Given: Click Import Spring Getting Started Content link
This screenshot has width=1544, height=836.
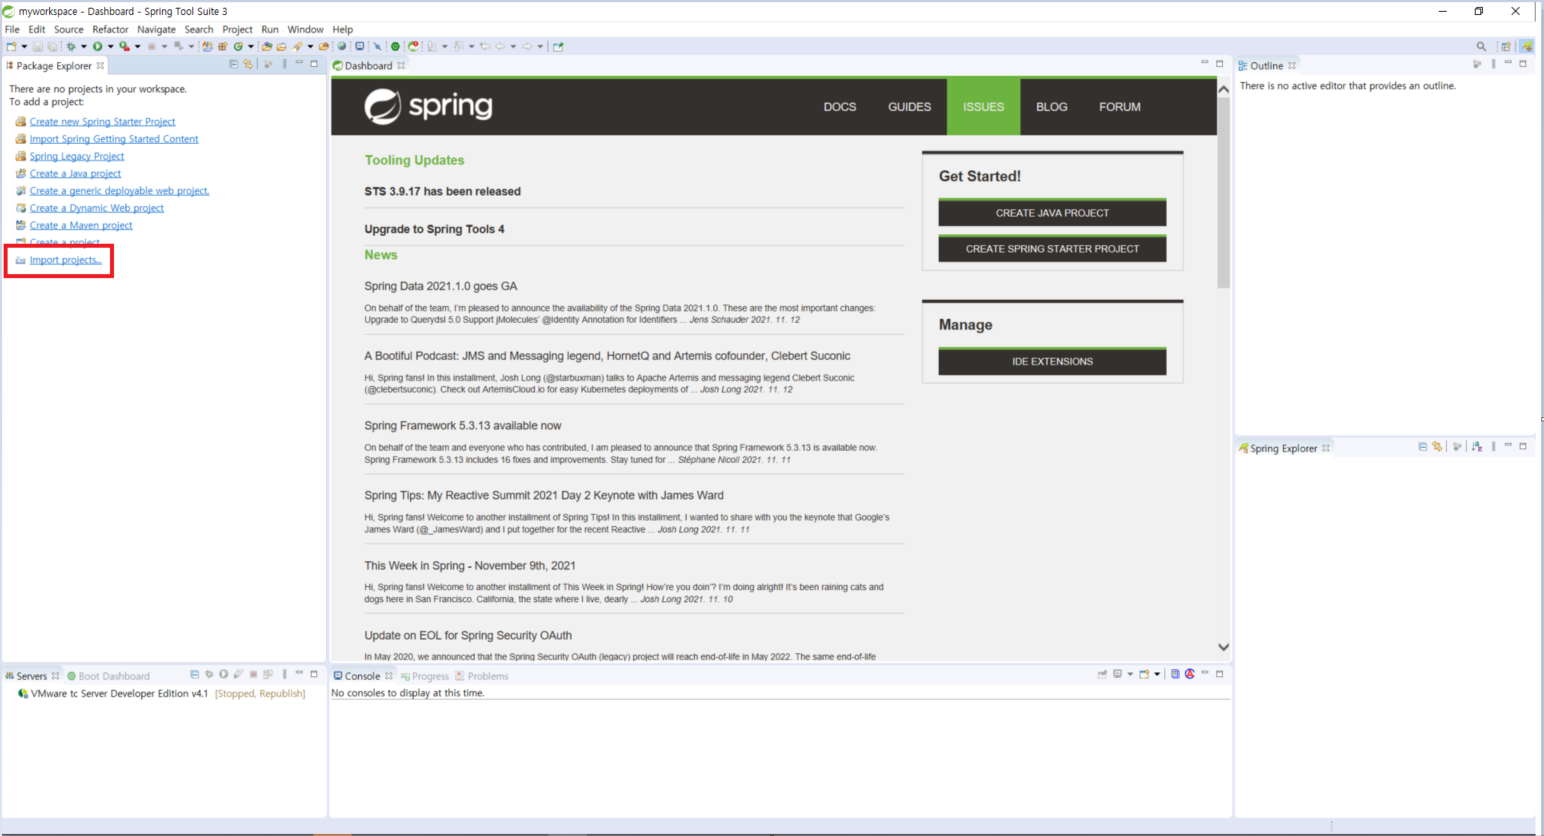Looking at the screenshot, I should click(114, 139).
